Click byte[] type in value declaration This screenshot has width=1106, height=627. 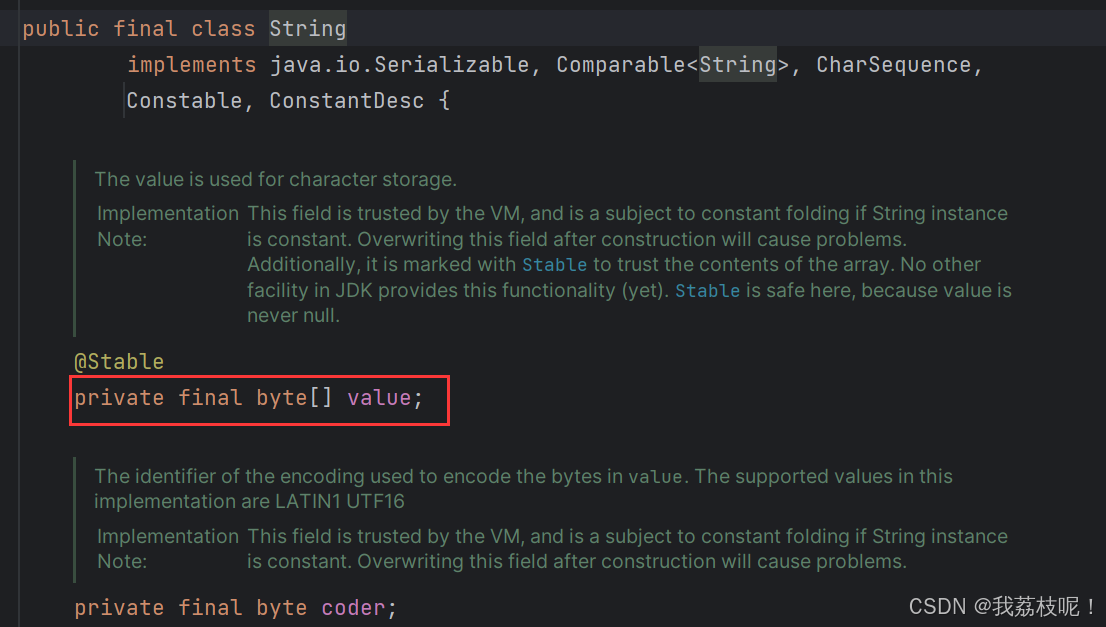[293, 398]
